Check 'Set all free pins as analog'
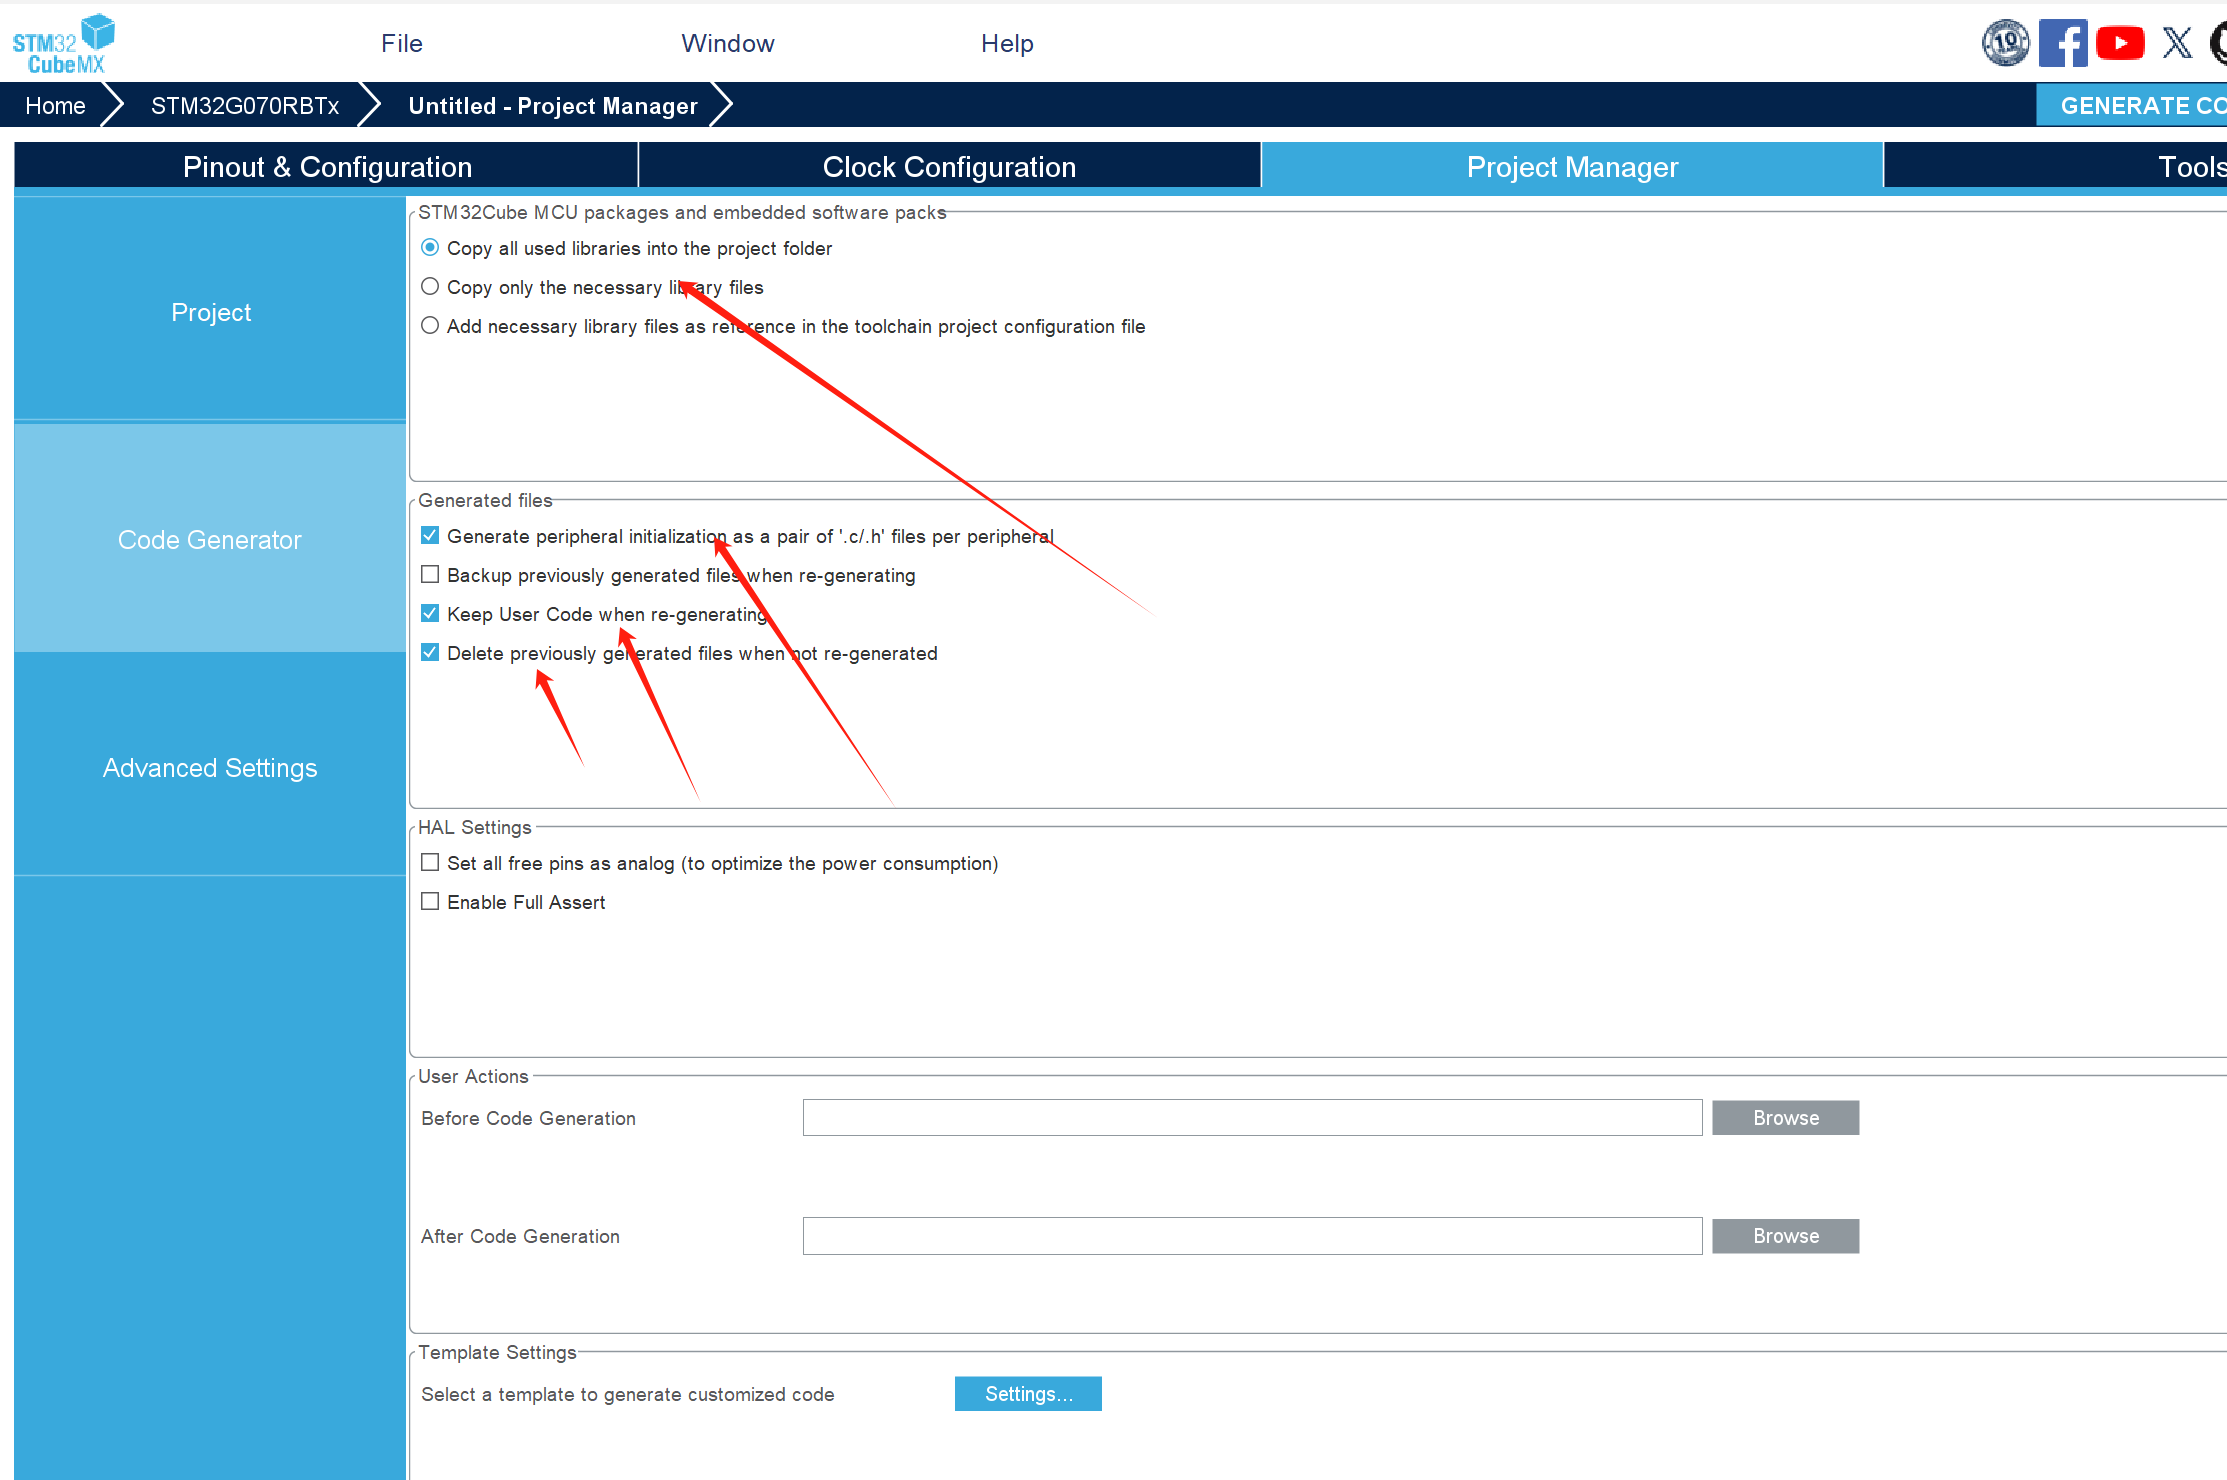 [430, 863]
